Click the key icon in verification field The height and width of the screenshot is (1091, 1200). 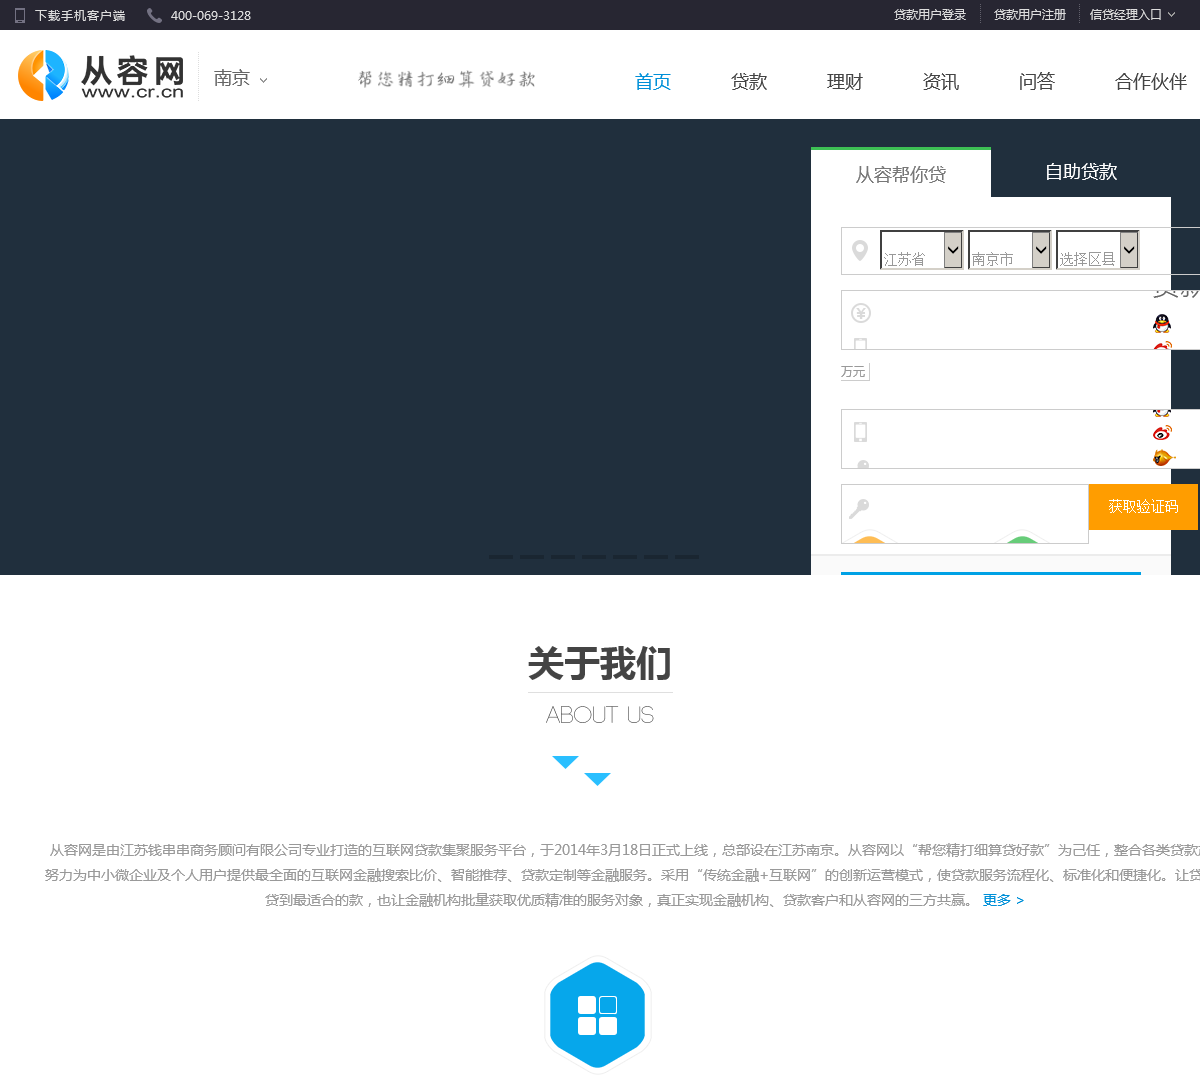[859, 509]
